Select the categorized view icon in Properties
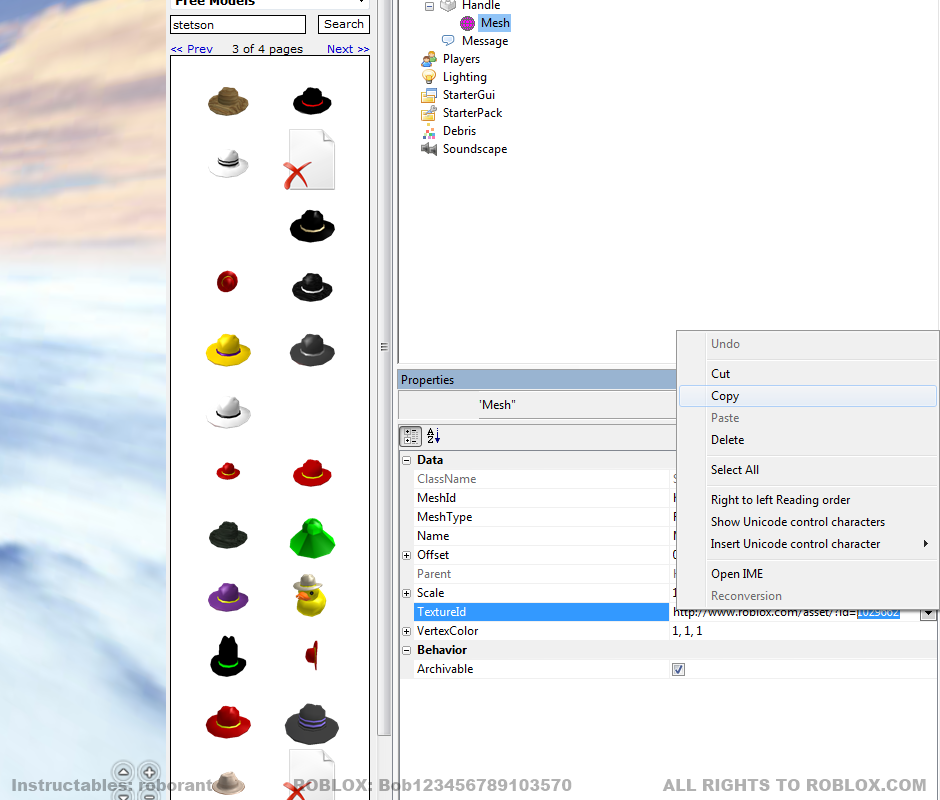Image resolution: width=940 pixels, height=800 pixels. tap(410, 436)
